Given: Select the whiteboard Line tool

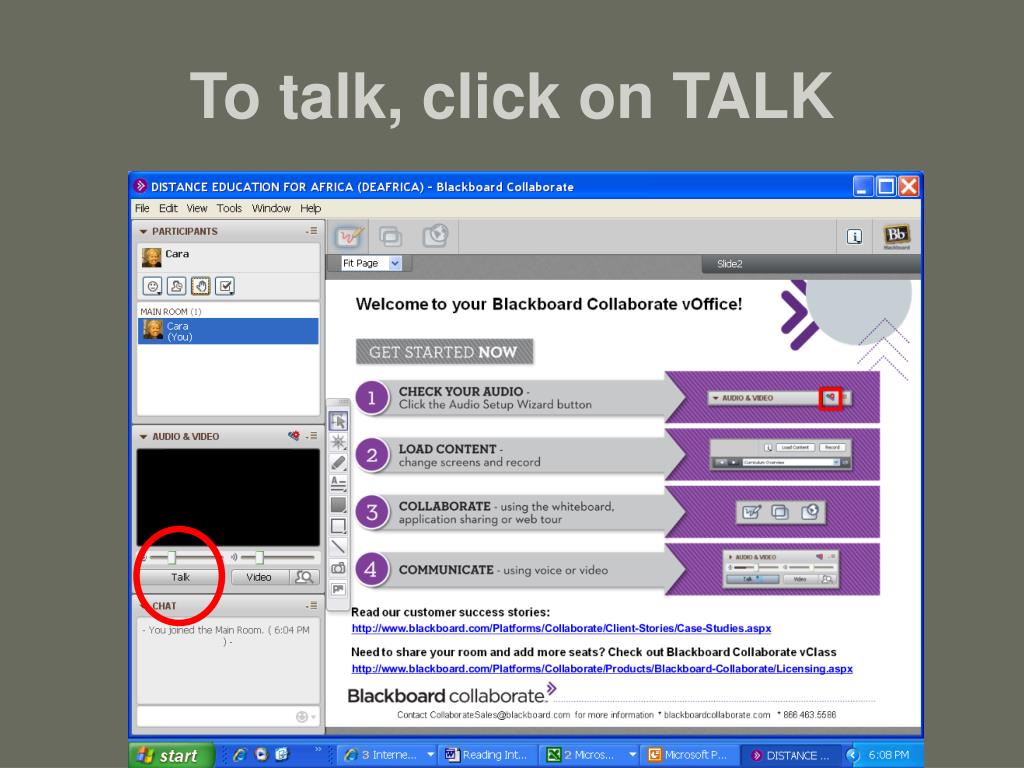Looking at the screenshot, I should click(338, 547).
